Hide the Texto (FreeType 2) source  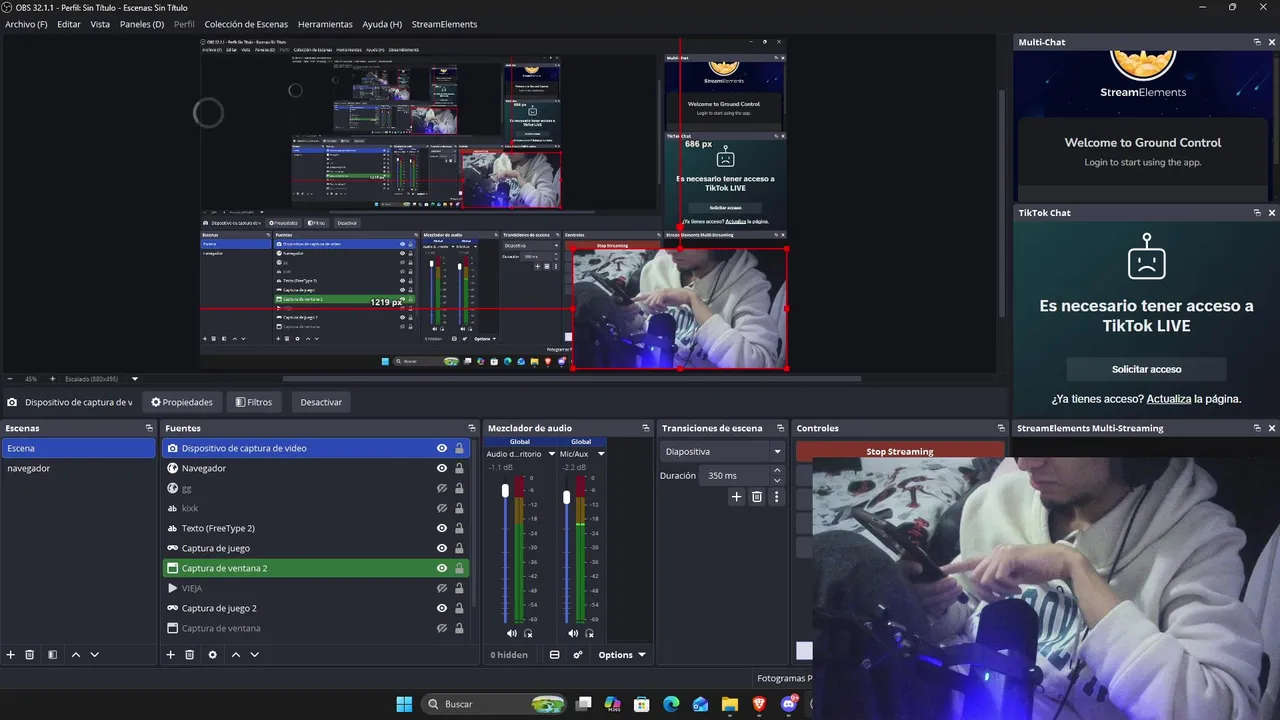[442, 528]
